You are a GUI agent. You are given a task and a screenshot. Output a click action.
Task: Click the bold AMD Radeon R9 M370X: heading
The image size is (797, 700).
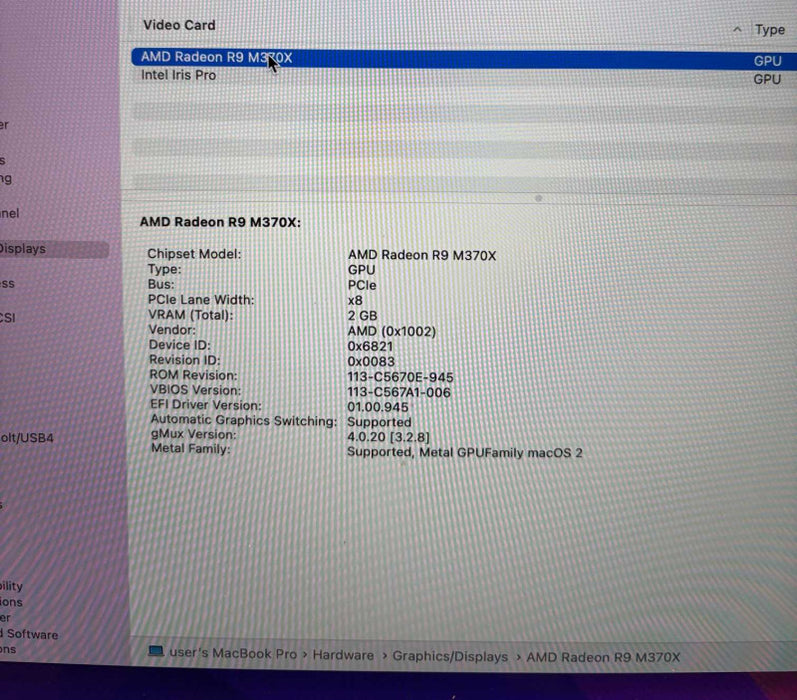click(x=220, y=222)
